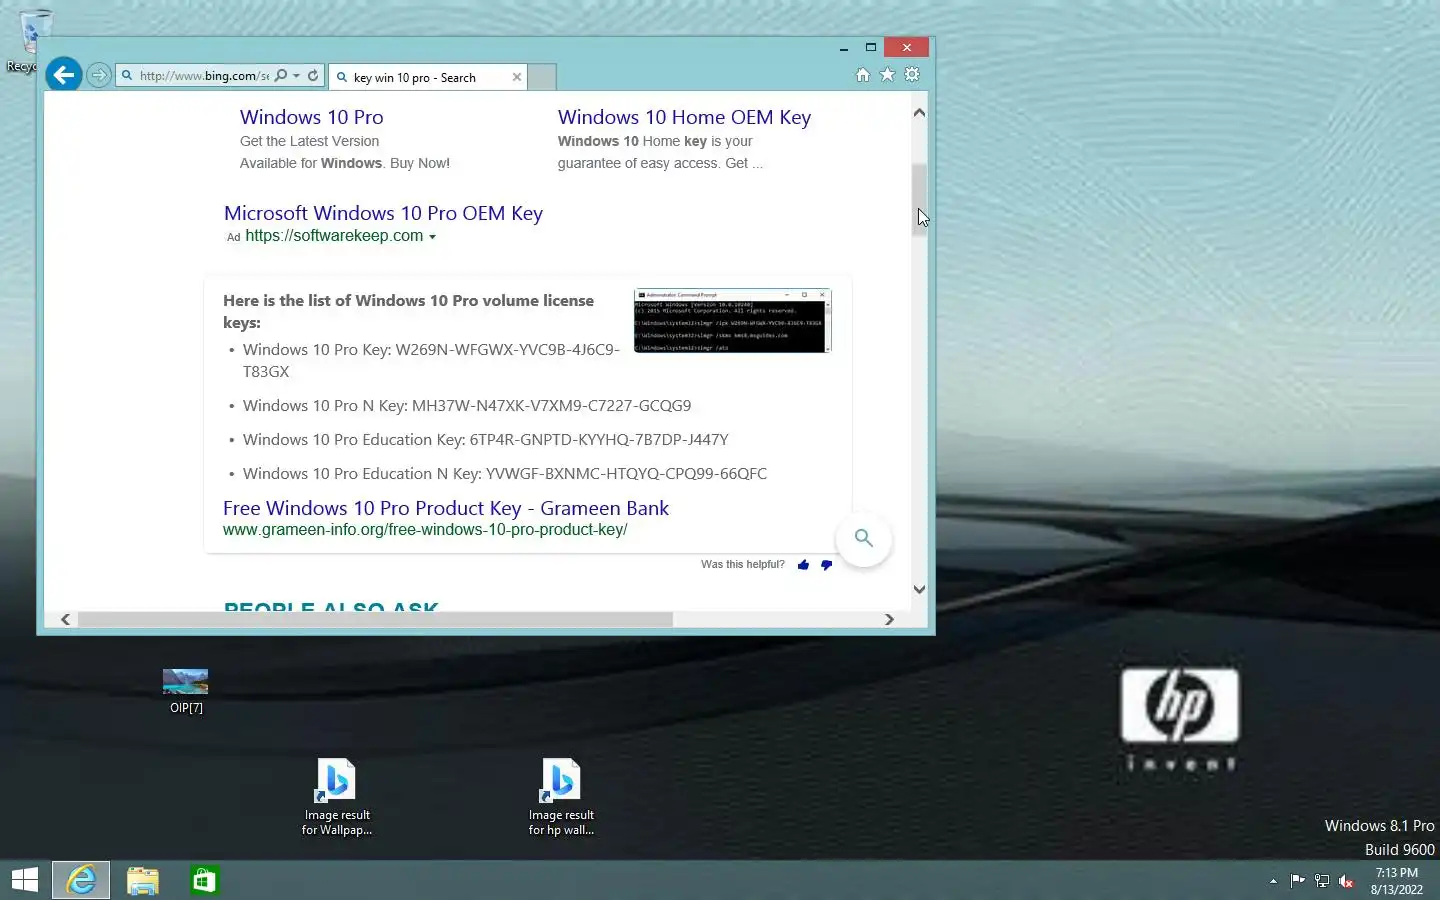Open Favorites with the star icon
The image size is (1440, 900).
(x=887, y=75)
